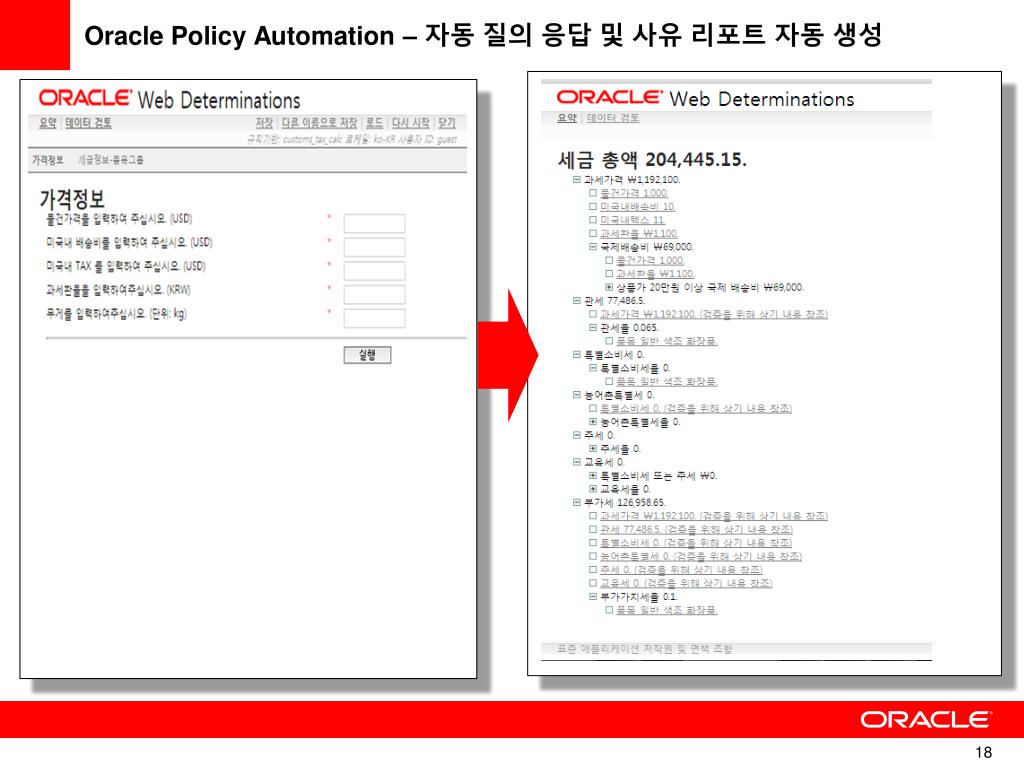Screen dimensions: 1024x768
Task: Open 품목 일반 색조 화장품 under 관세율
Action: (x=667, y=341)
